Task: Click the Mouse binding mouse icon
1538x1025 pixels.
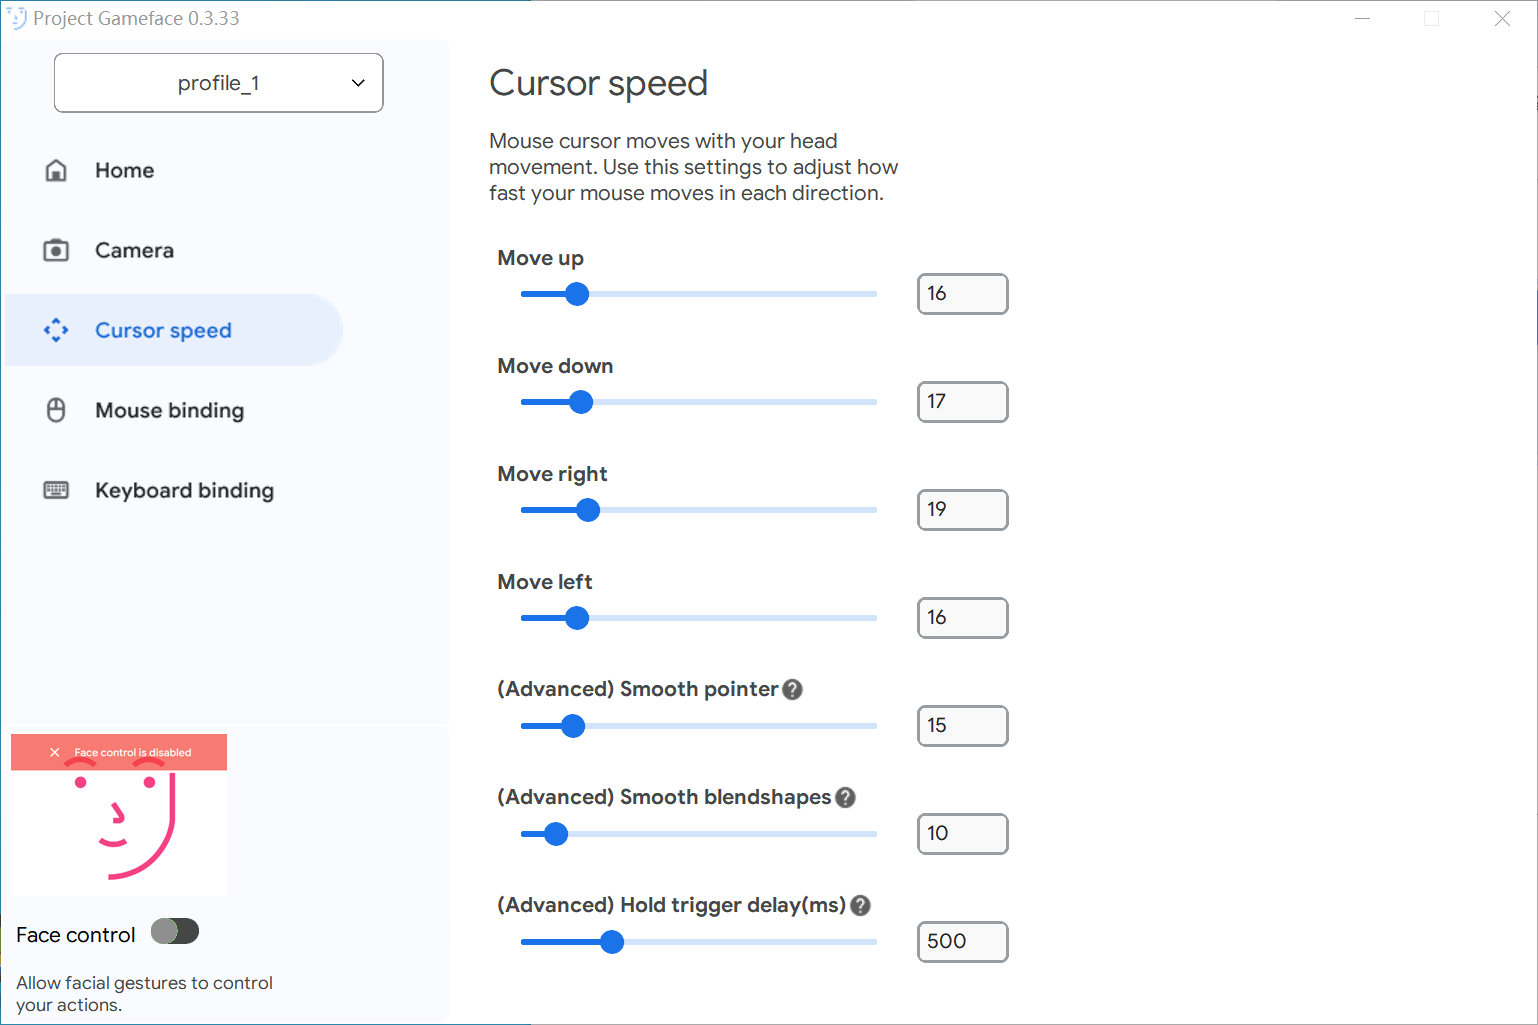Action: click(56, 410)
